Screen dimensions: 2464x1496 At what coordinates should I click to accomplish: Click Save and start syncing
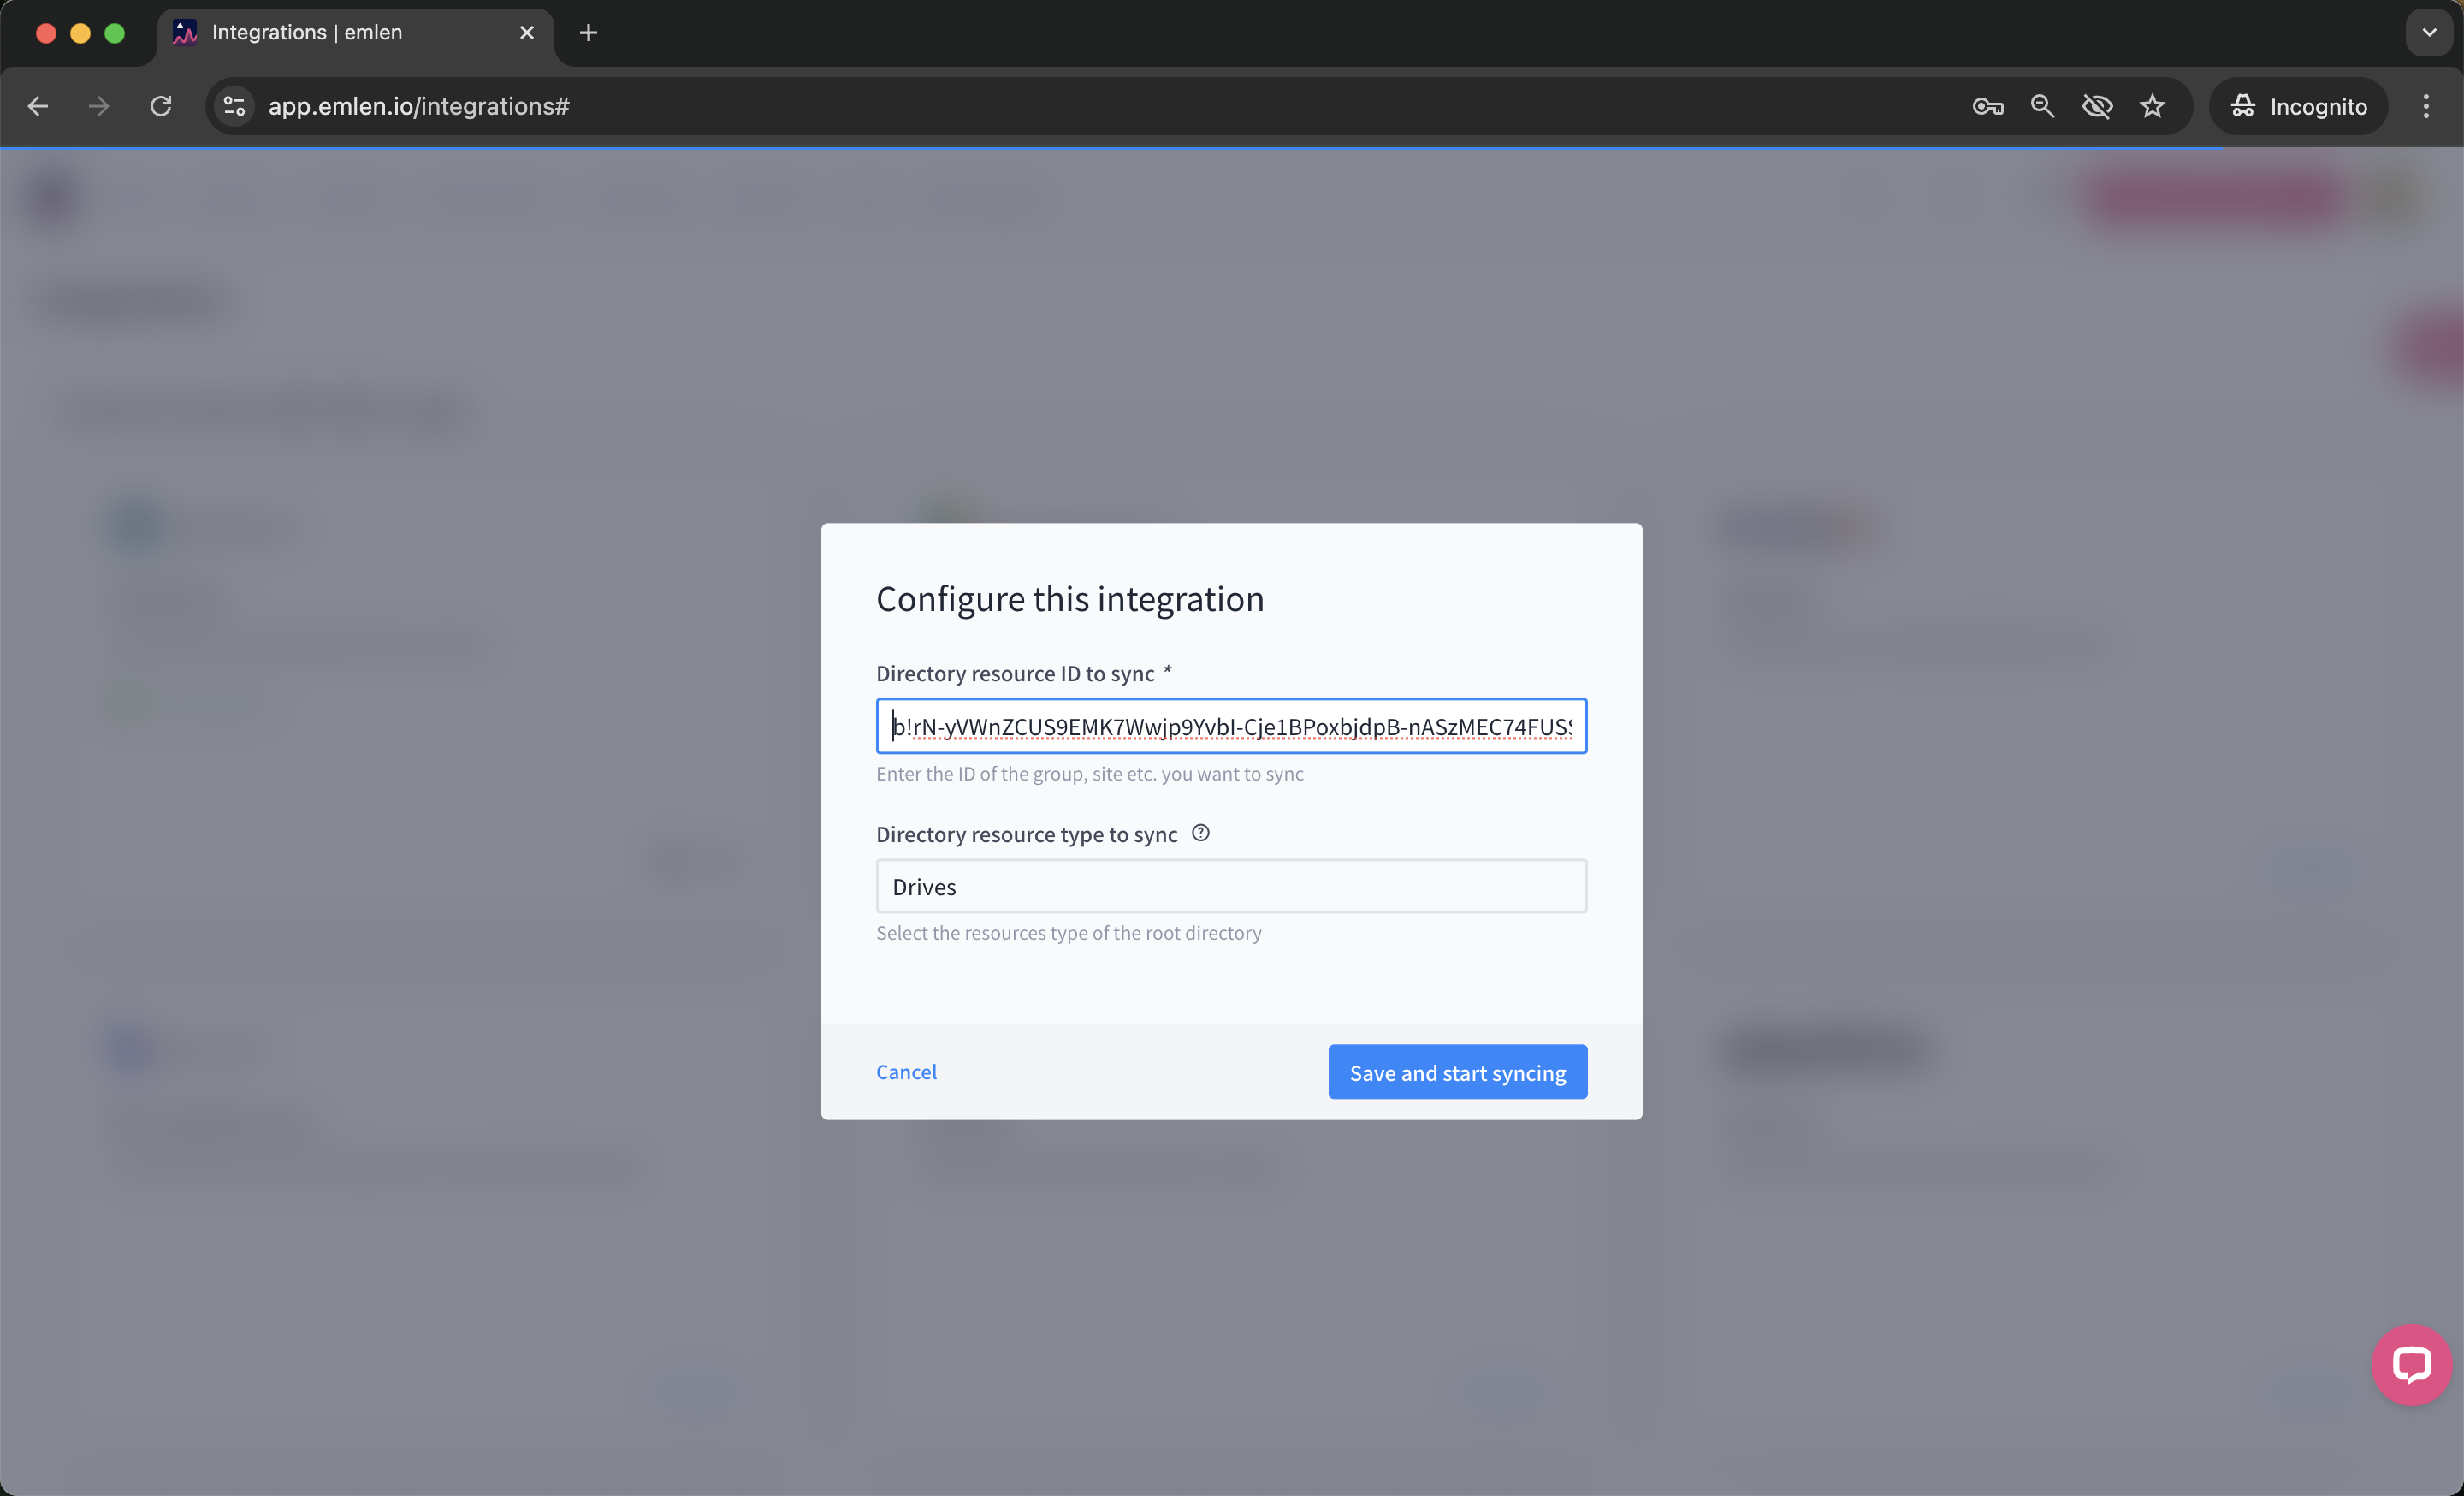pyautogui.click(x=1457, y=1072)
